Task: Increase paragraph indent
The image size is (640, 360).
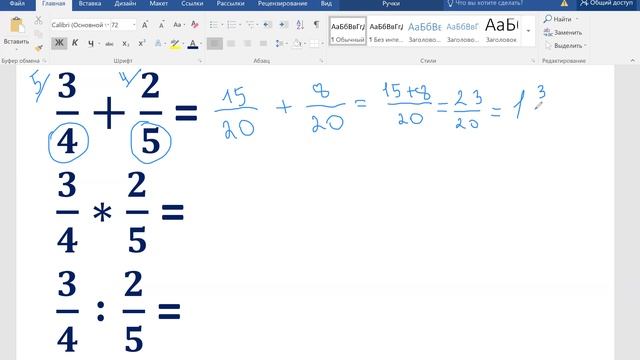Action: click(x=284, y=25)
